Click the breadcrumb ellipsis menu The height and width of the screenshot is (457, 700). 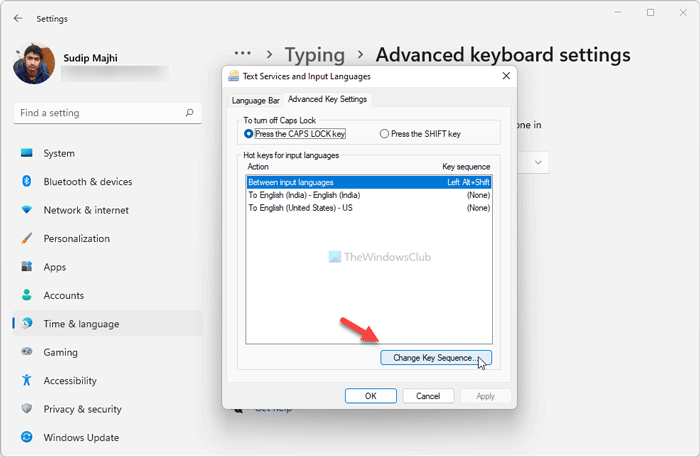242,54
